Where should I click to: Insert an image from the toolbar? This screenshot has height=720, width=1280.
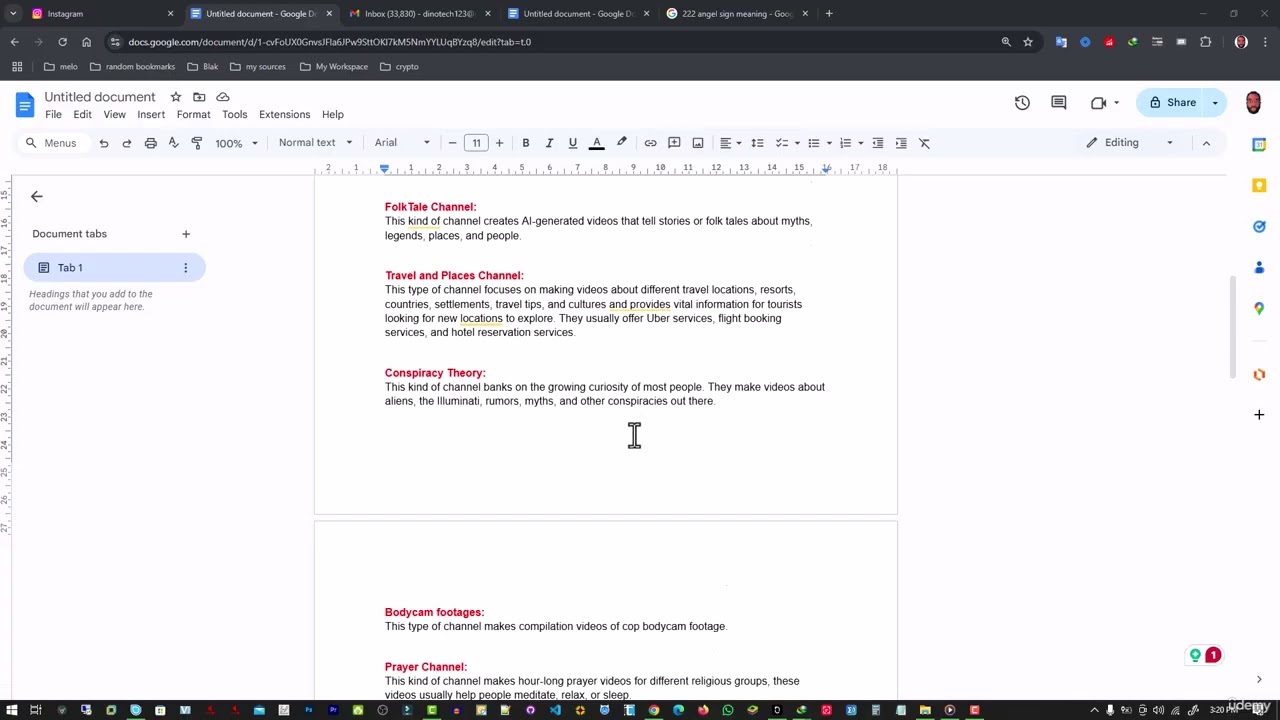(698, 143)
